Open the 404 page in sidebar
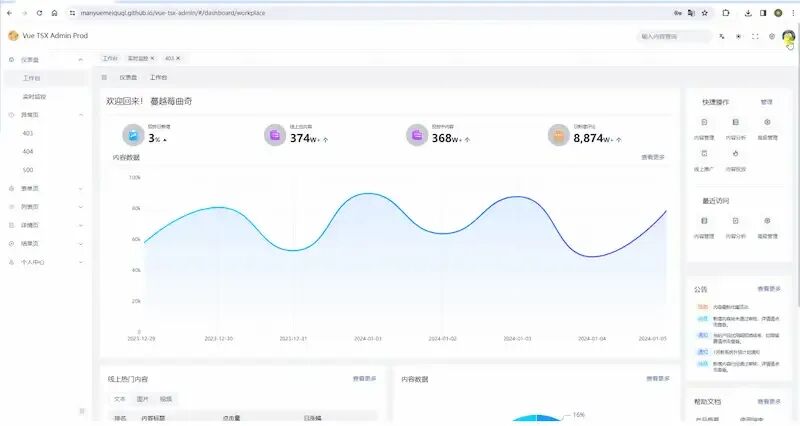Screen dimensions: 800x426 click(28, 152)
